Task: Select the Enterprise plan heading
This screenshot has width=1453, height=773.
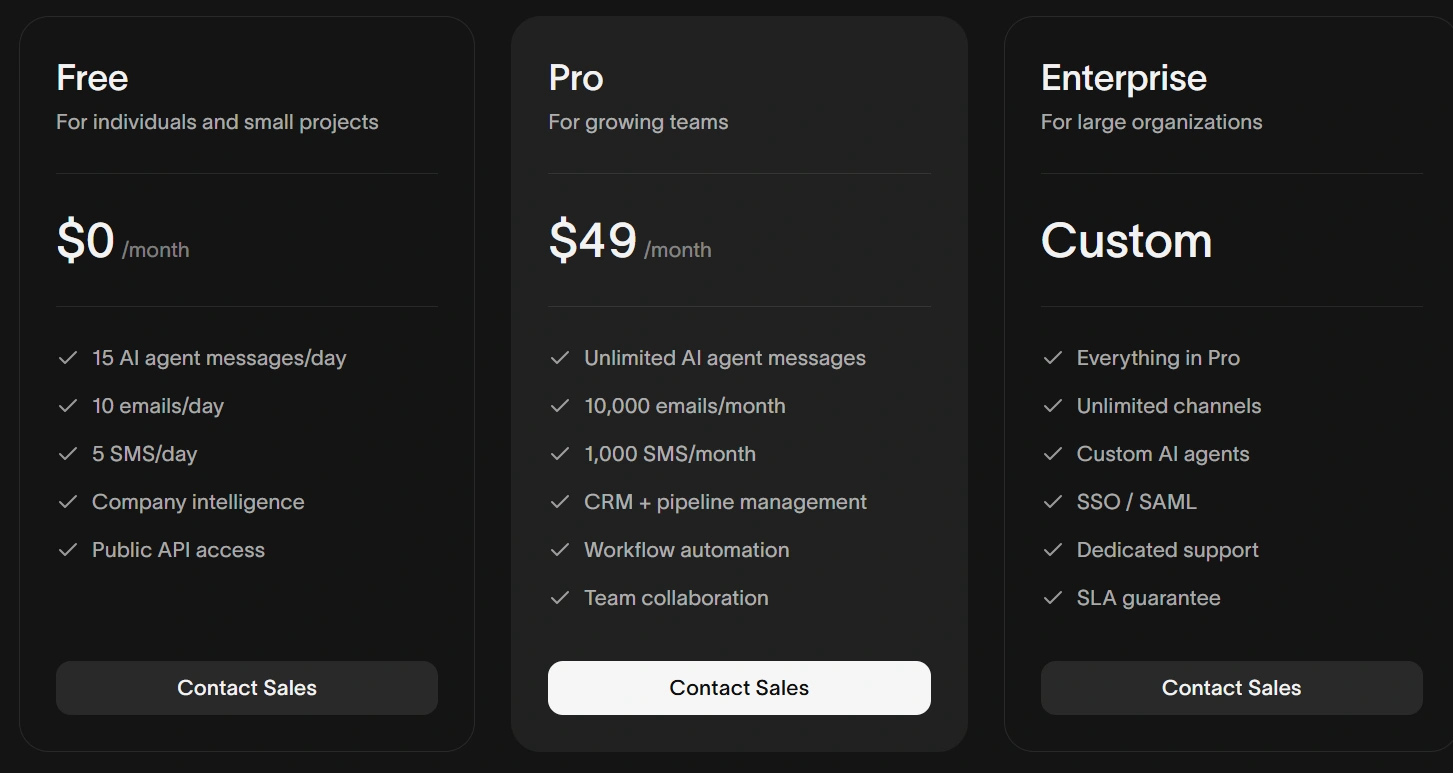Action: pyautogui.click(x=1123, y=78)
